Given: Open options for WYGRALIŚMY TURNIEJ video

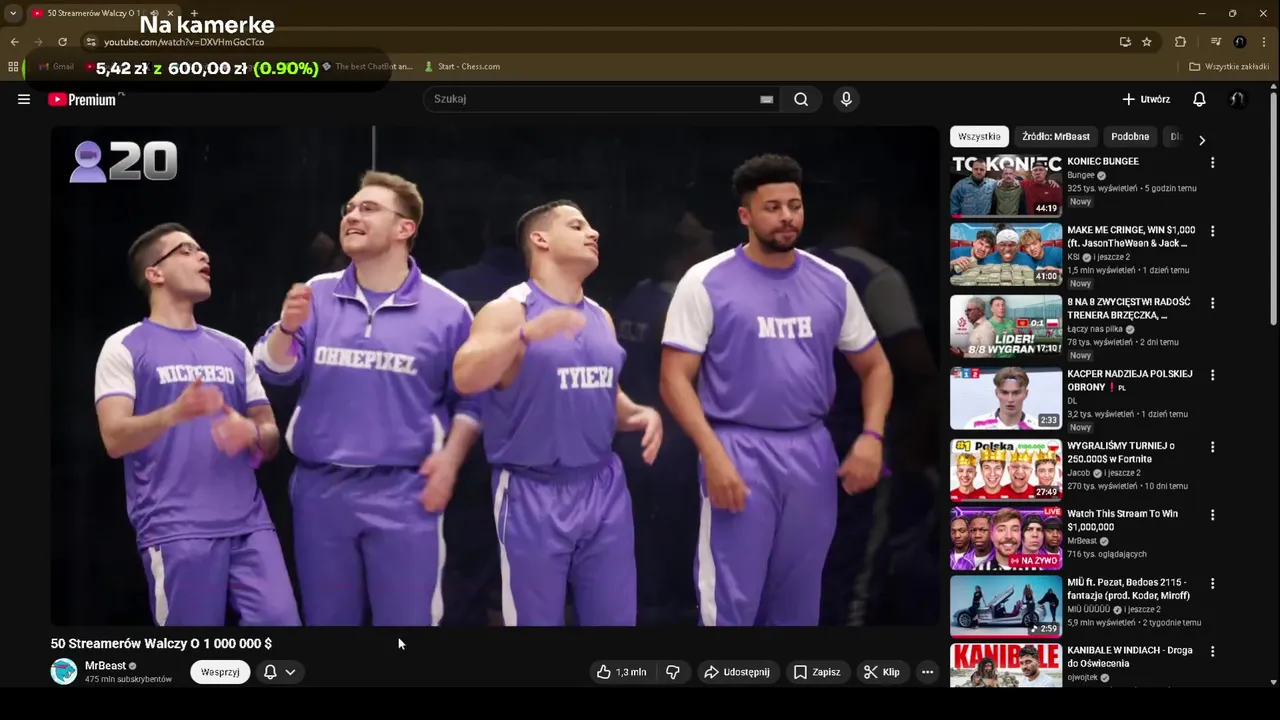Looking at the screenshot, I should (x=1212, y=447).
